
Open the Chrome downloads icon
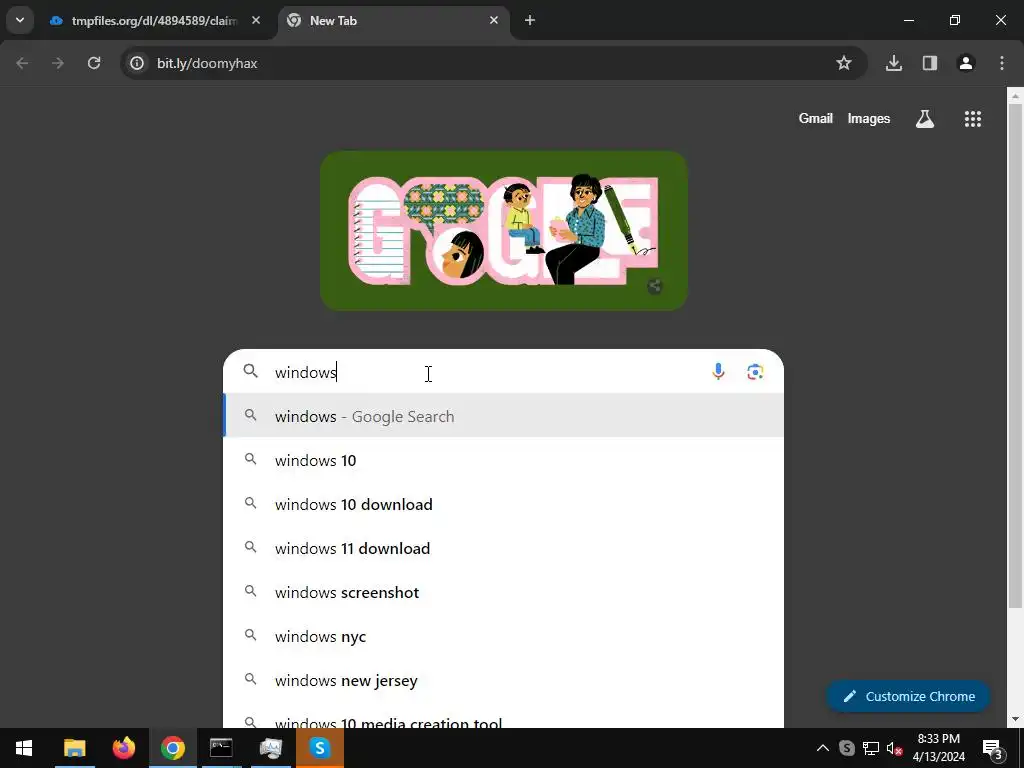coord(894,63)
